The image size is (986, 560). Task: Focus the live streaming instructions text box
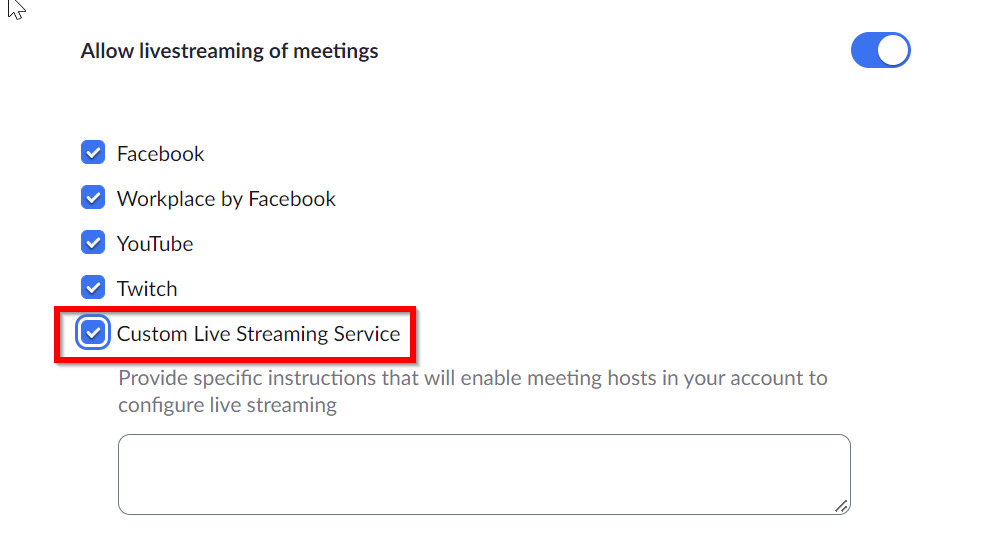(x=484, y=475)
